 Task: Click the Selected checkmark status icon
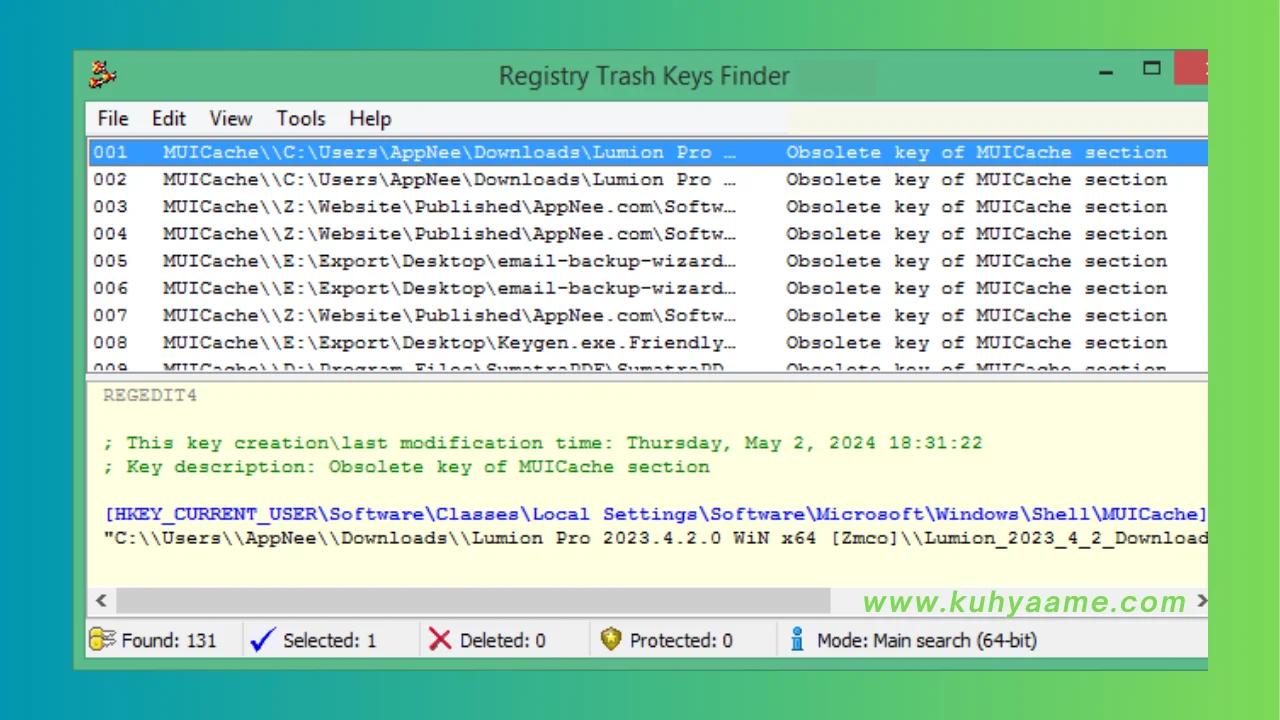coord(263,640)
